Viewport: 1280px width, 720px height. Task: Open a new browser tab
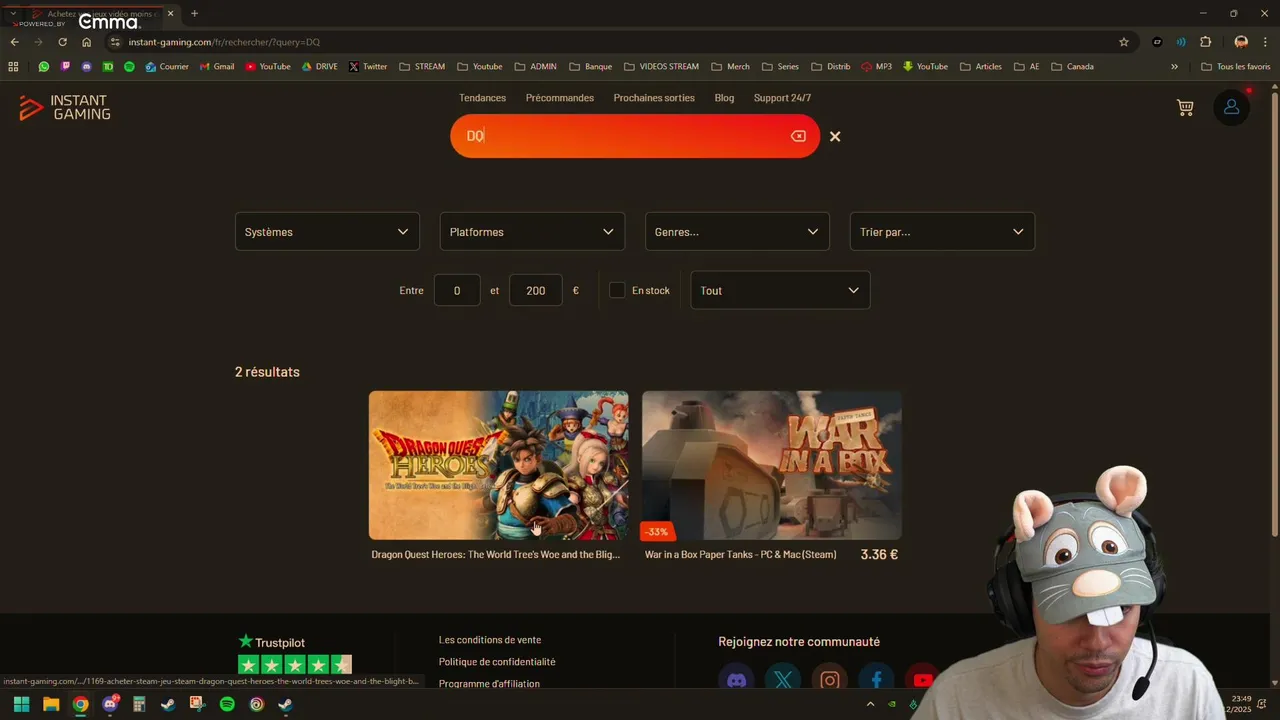pyautogui.click(x=194, y=13)
